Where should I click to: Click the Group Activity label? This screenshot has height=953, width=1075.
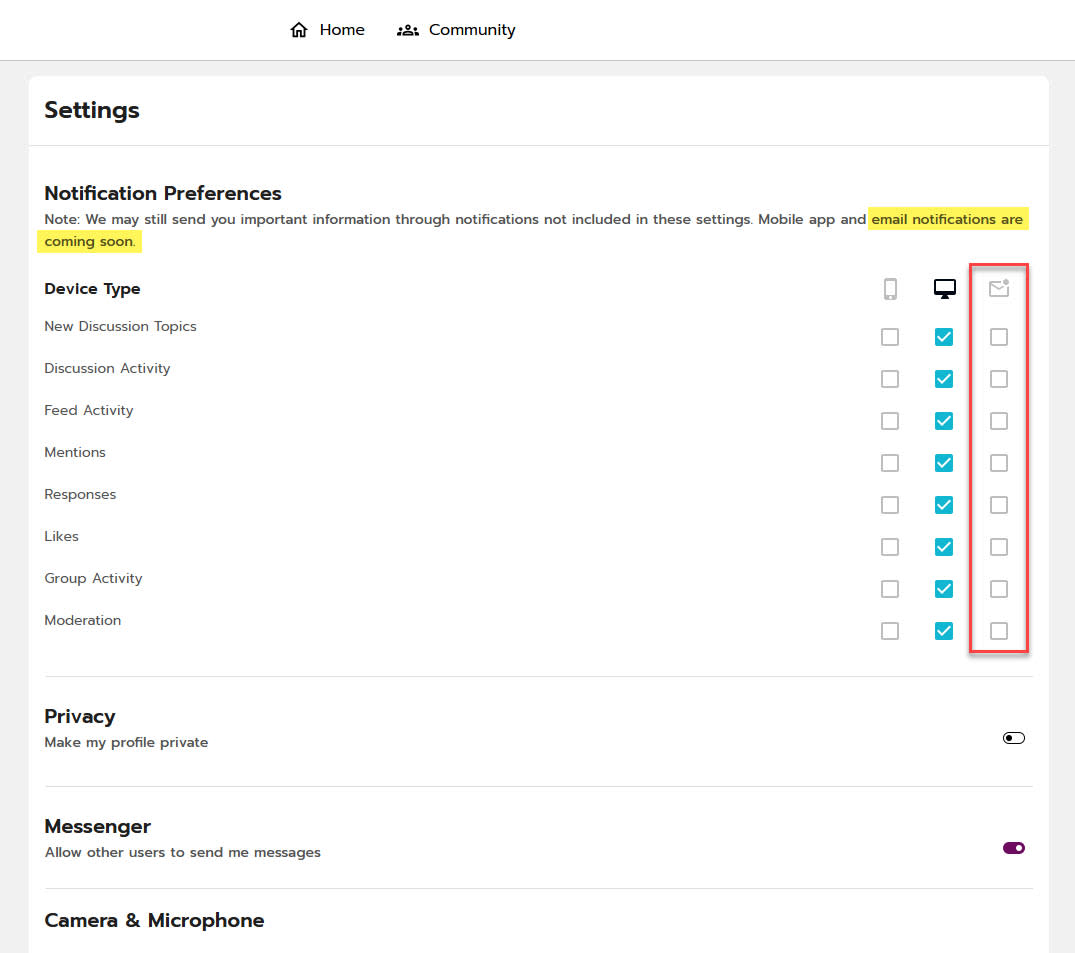point(94,578)
